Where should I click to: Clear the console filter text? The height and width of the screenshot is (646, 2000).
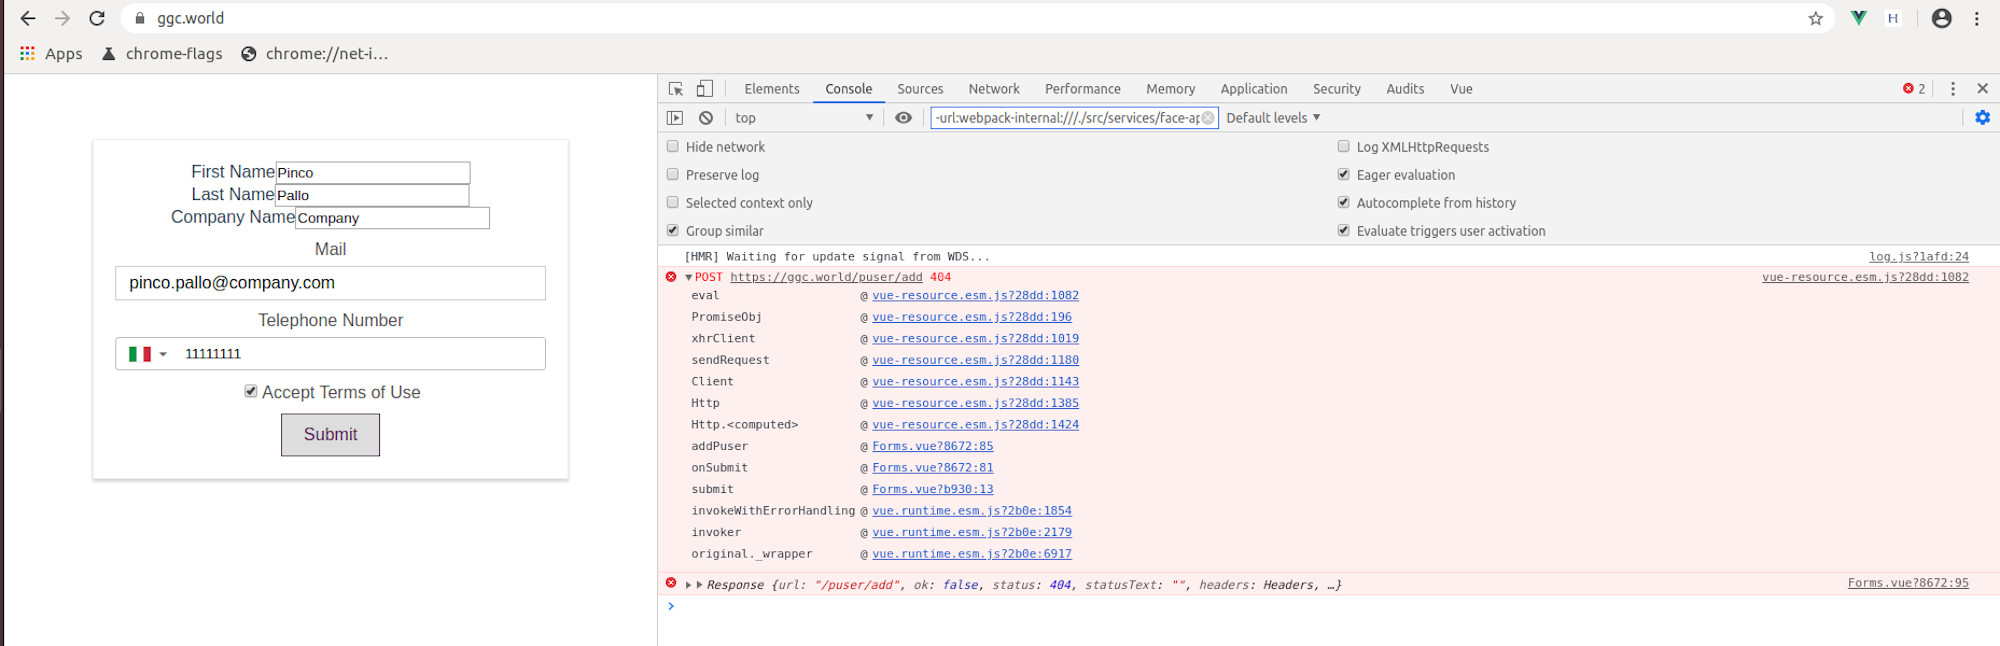(x=1208, y=118)
